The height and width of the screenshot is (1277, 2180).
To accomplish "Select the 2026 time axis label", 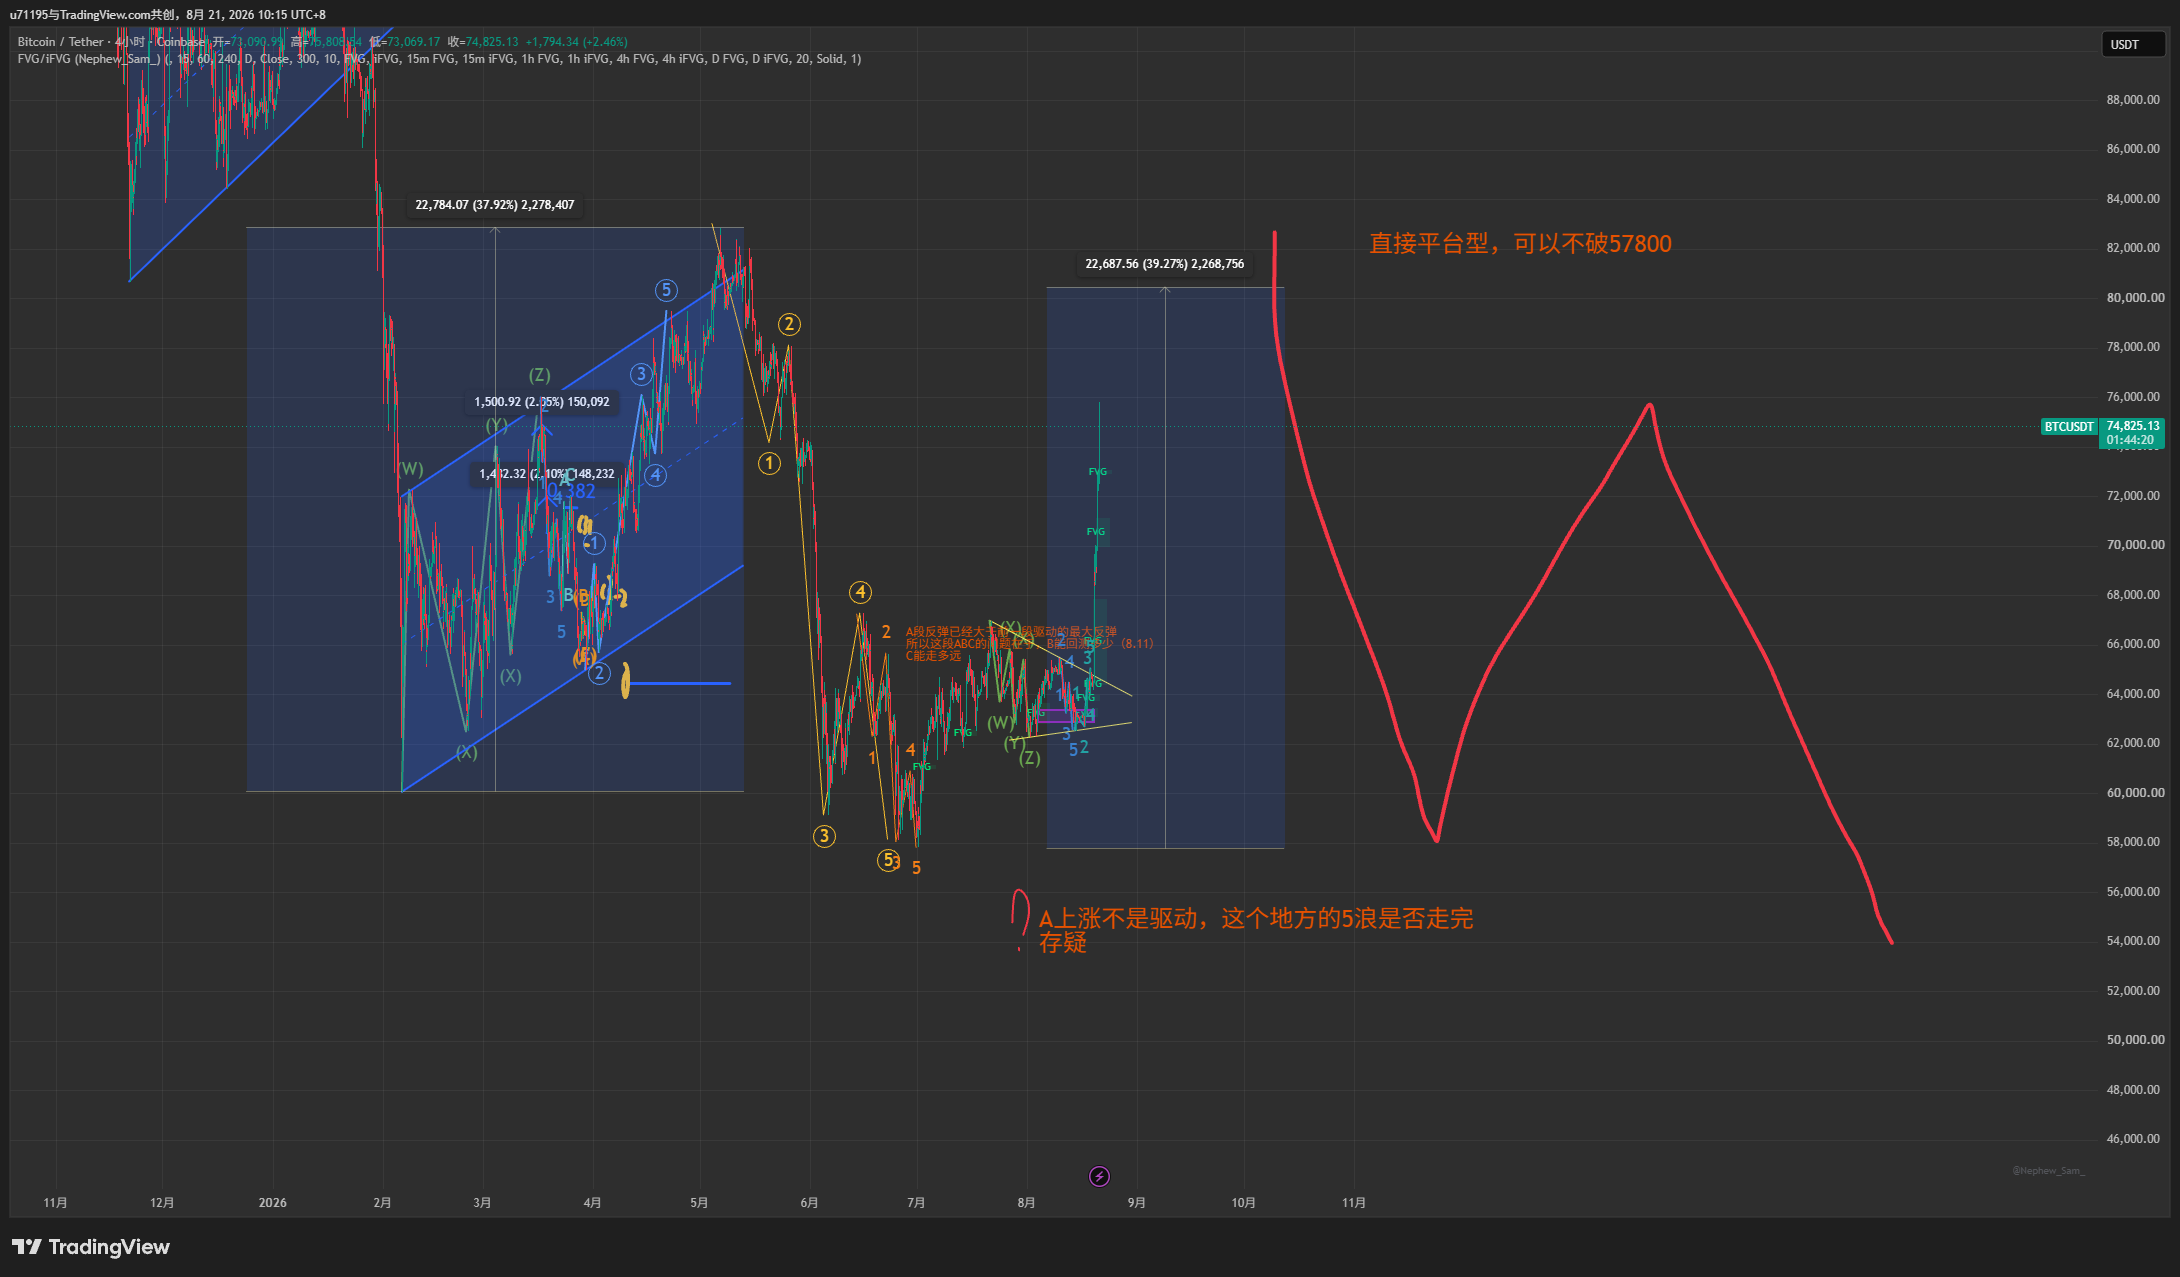I will click(x=273, y=1203).
